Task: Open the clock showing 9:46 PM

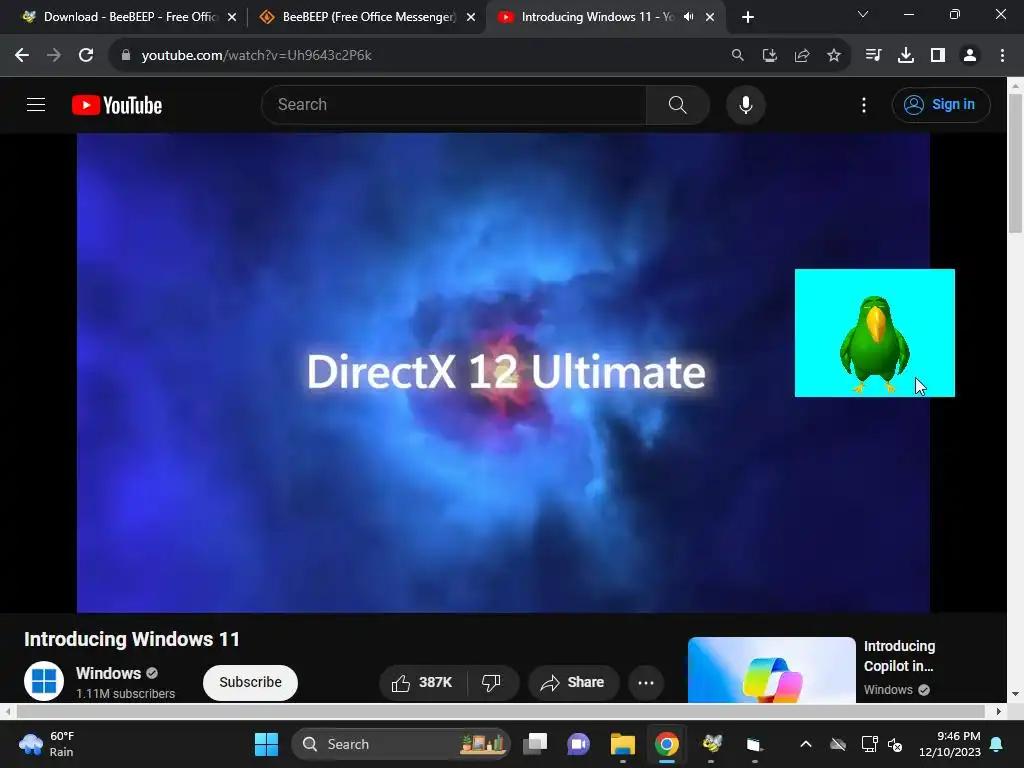Action: click(949, 744)
